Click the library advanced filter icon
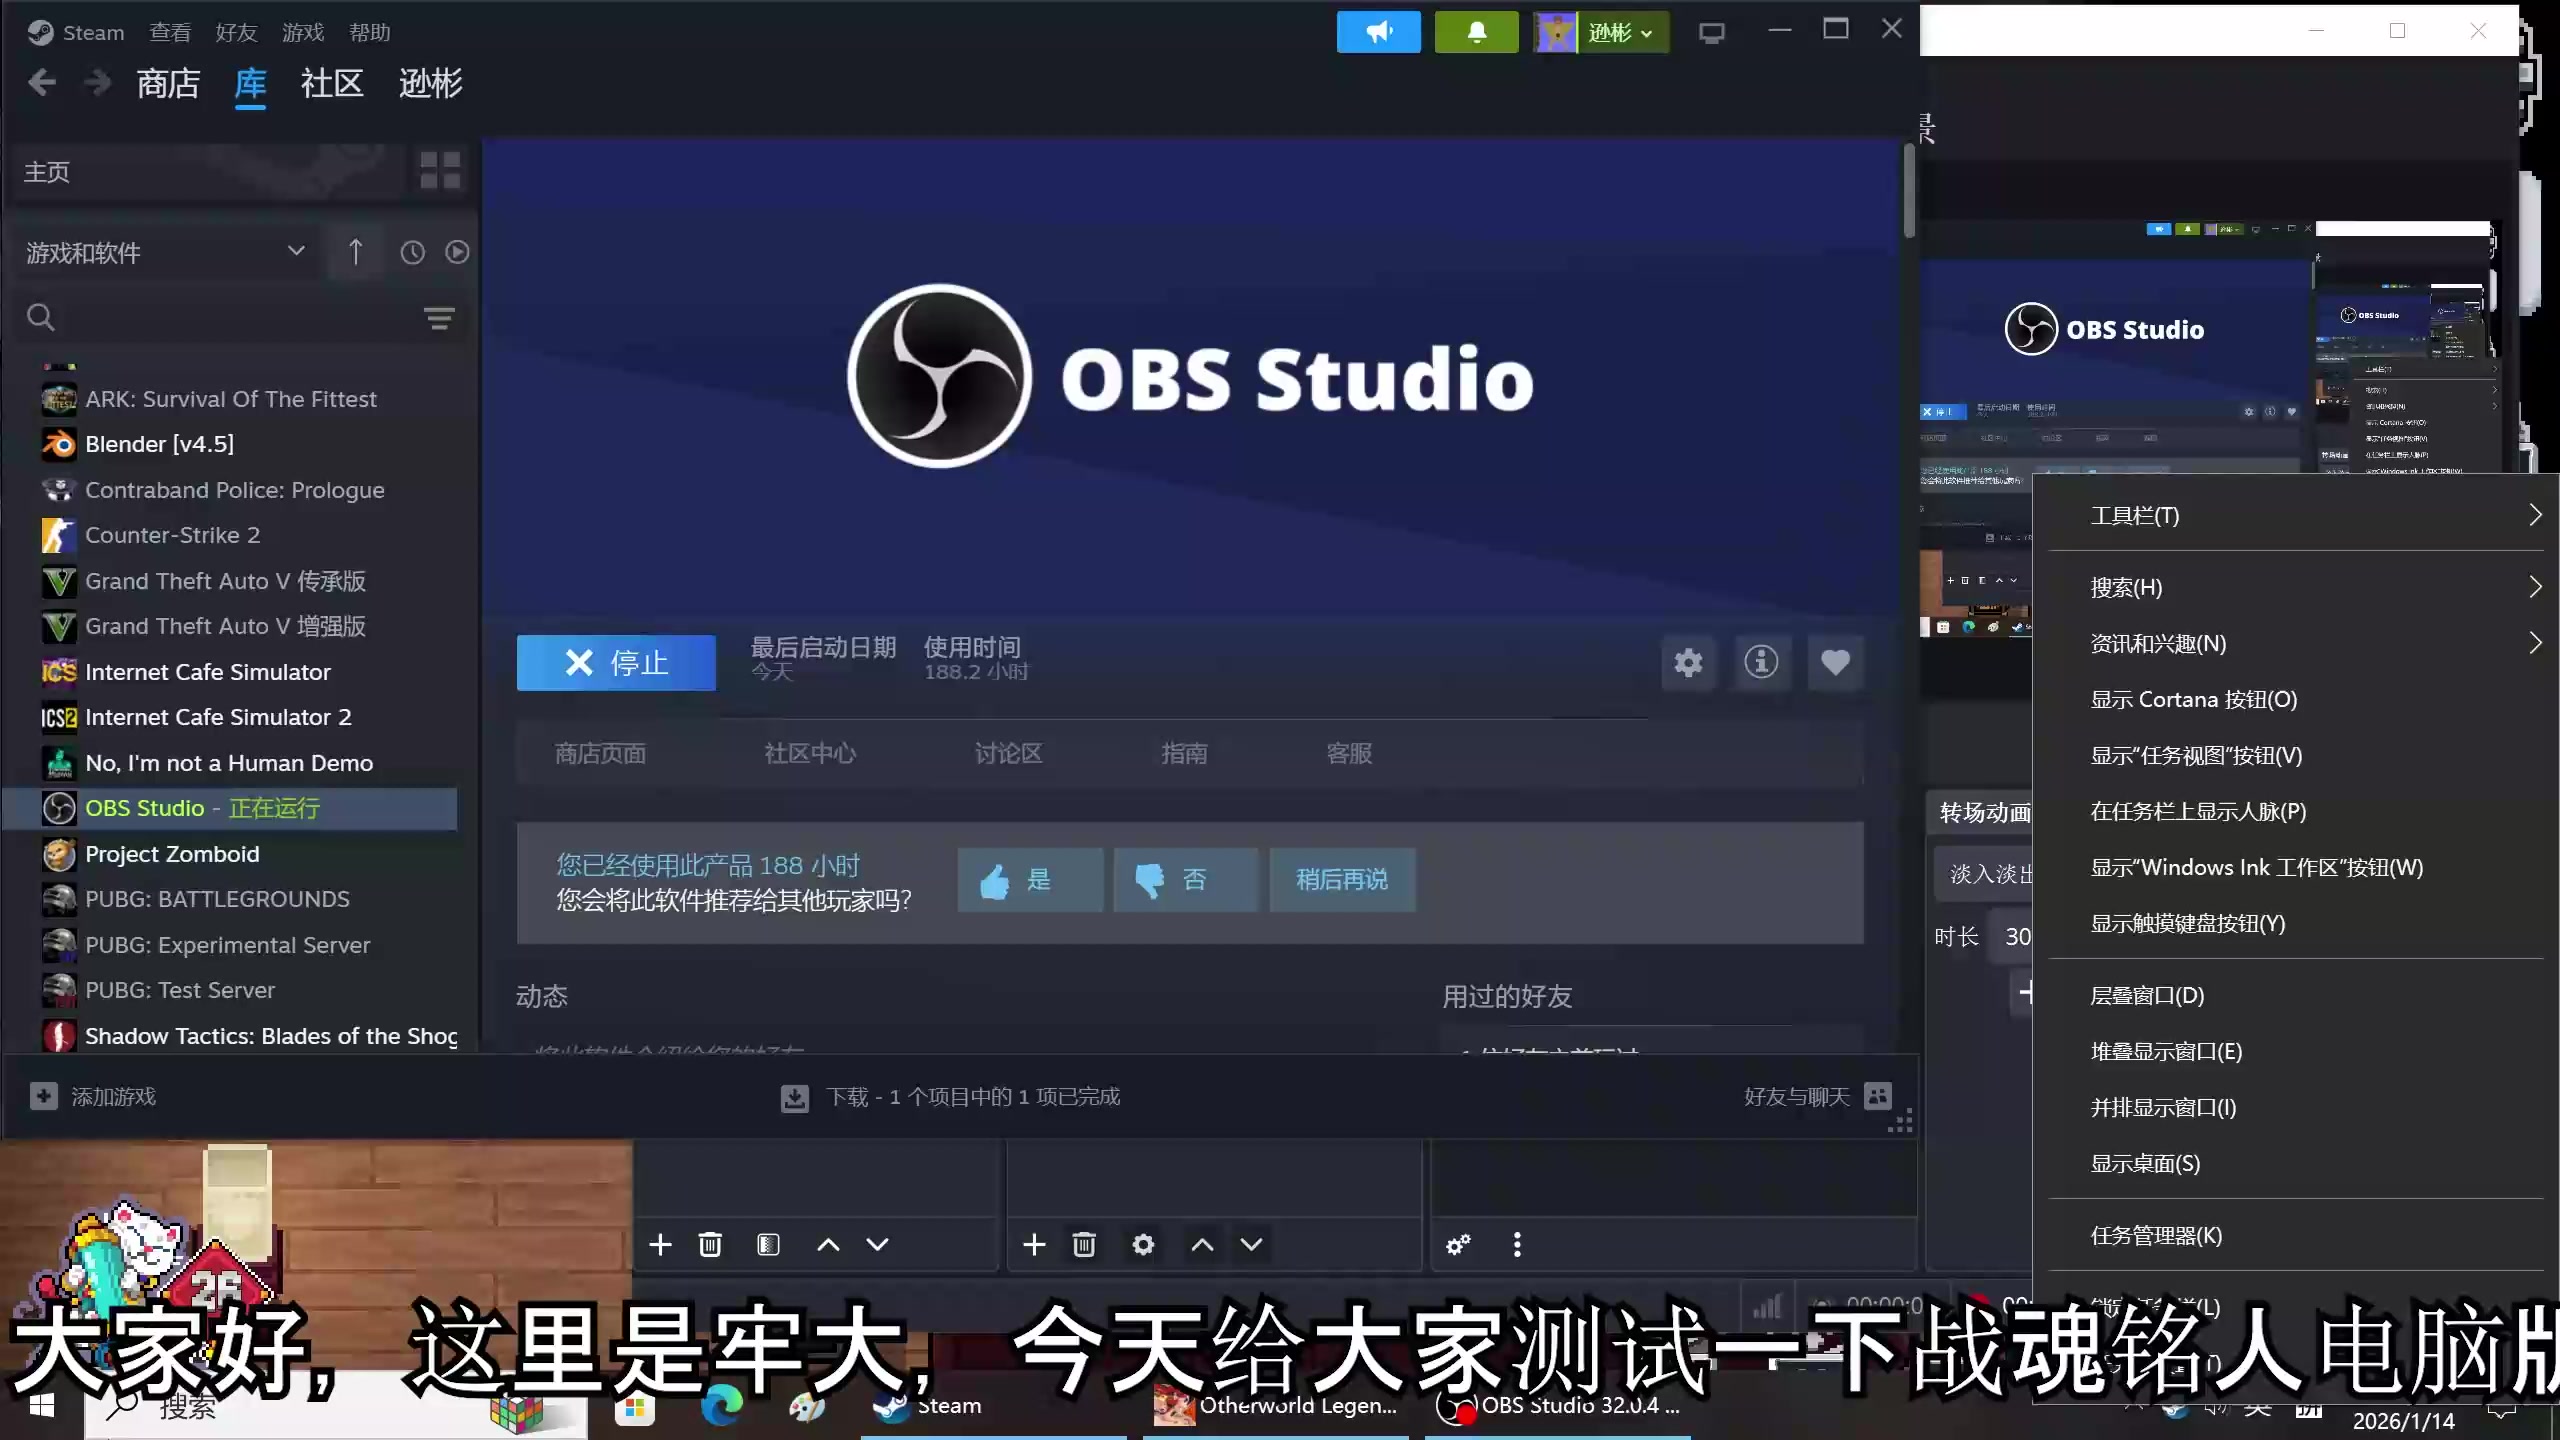Viewport: 2560px width, 1440px height. 439,318
